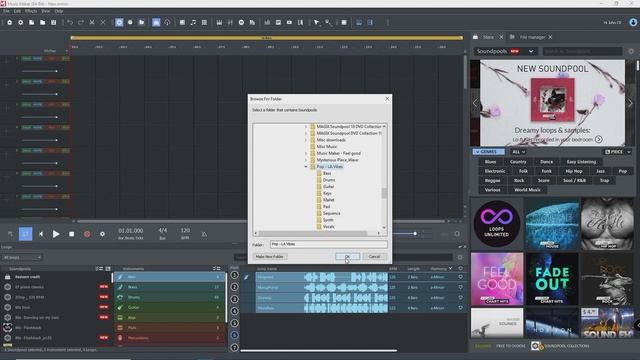Click the redo arrow in the toolbar

pos(81,22)
